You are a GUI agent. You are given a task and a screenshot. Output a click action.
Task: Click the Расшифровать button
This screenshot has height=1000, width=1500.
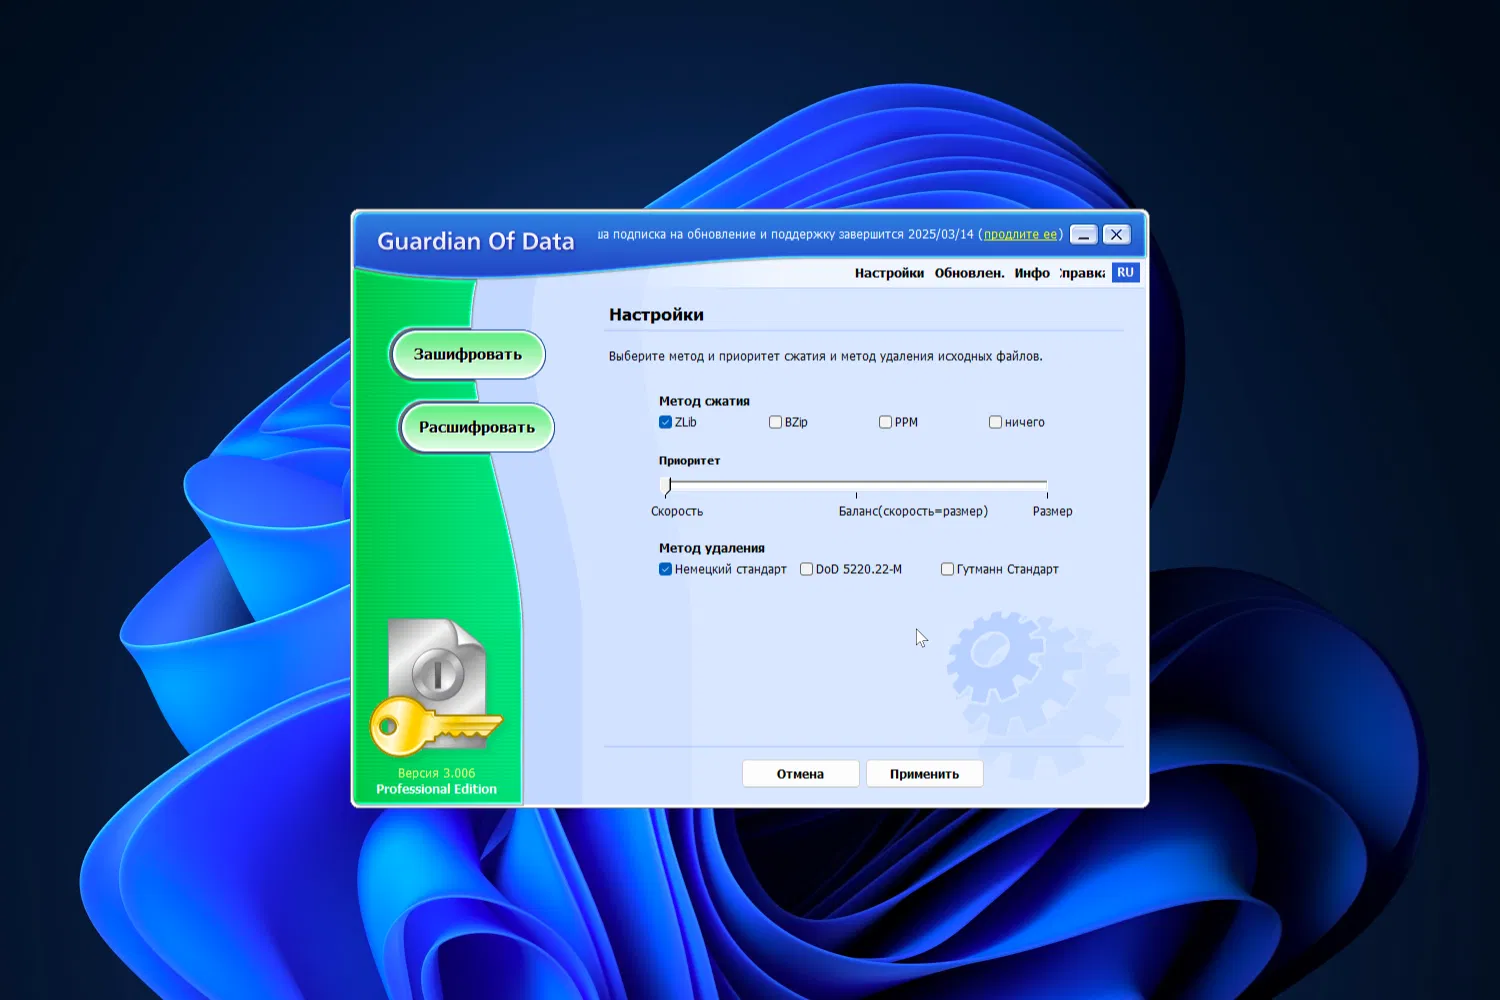pyautogui.click(x=476, y=427)
